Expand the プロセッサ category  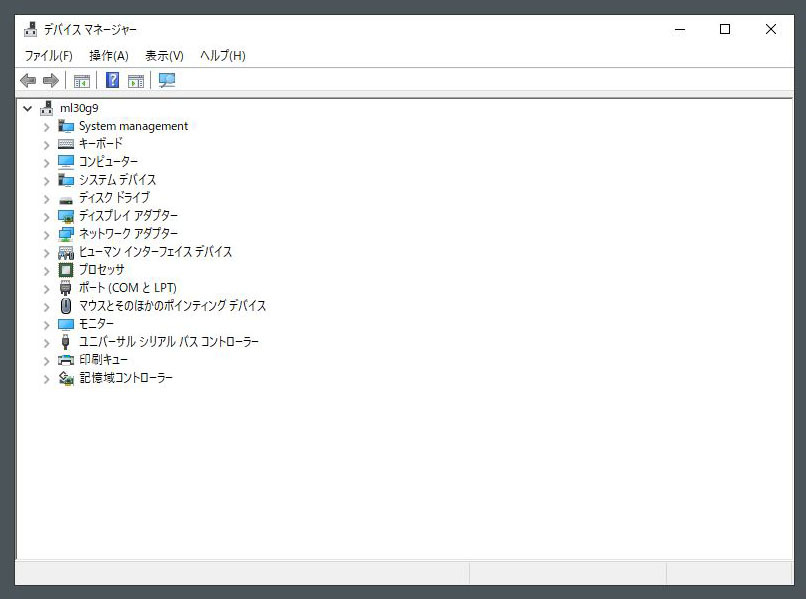tap(47, 270)
